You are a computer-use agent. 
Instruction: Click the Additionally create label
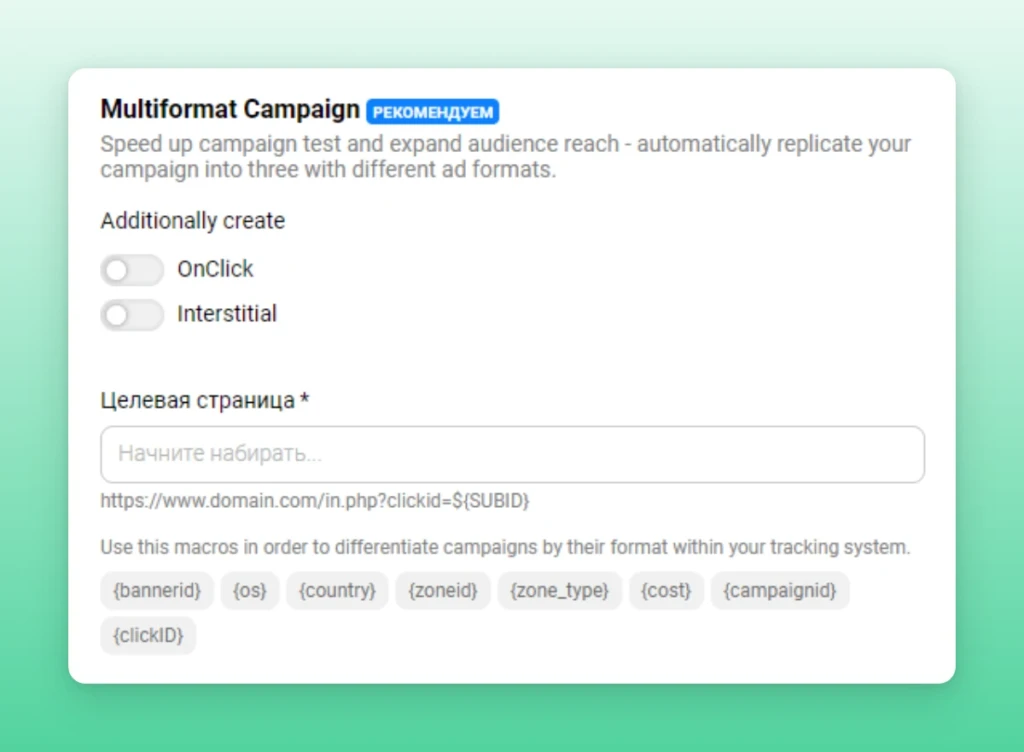pyautogui.click(x=193, y=221)
